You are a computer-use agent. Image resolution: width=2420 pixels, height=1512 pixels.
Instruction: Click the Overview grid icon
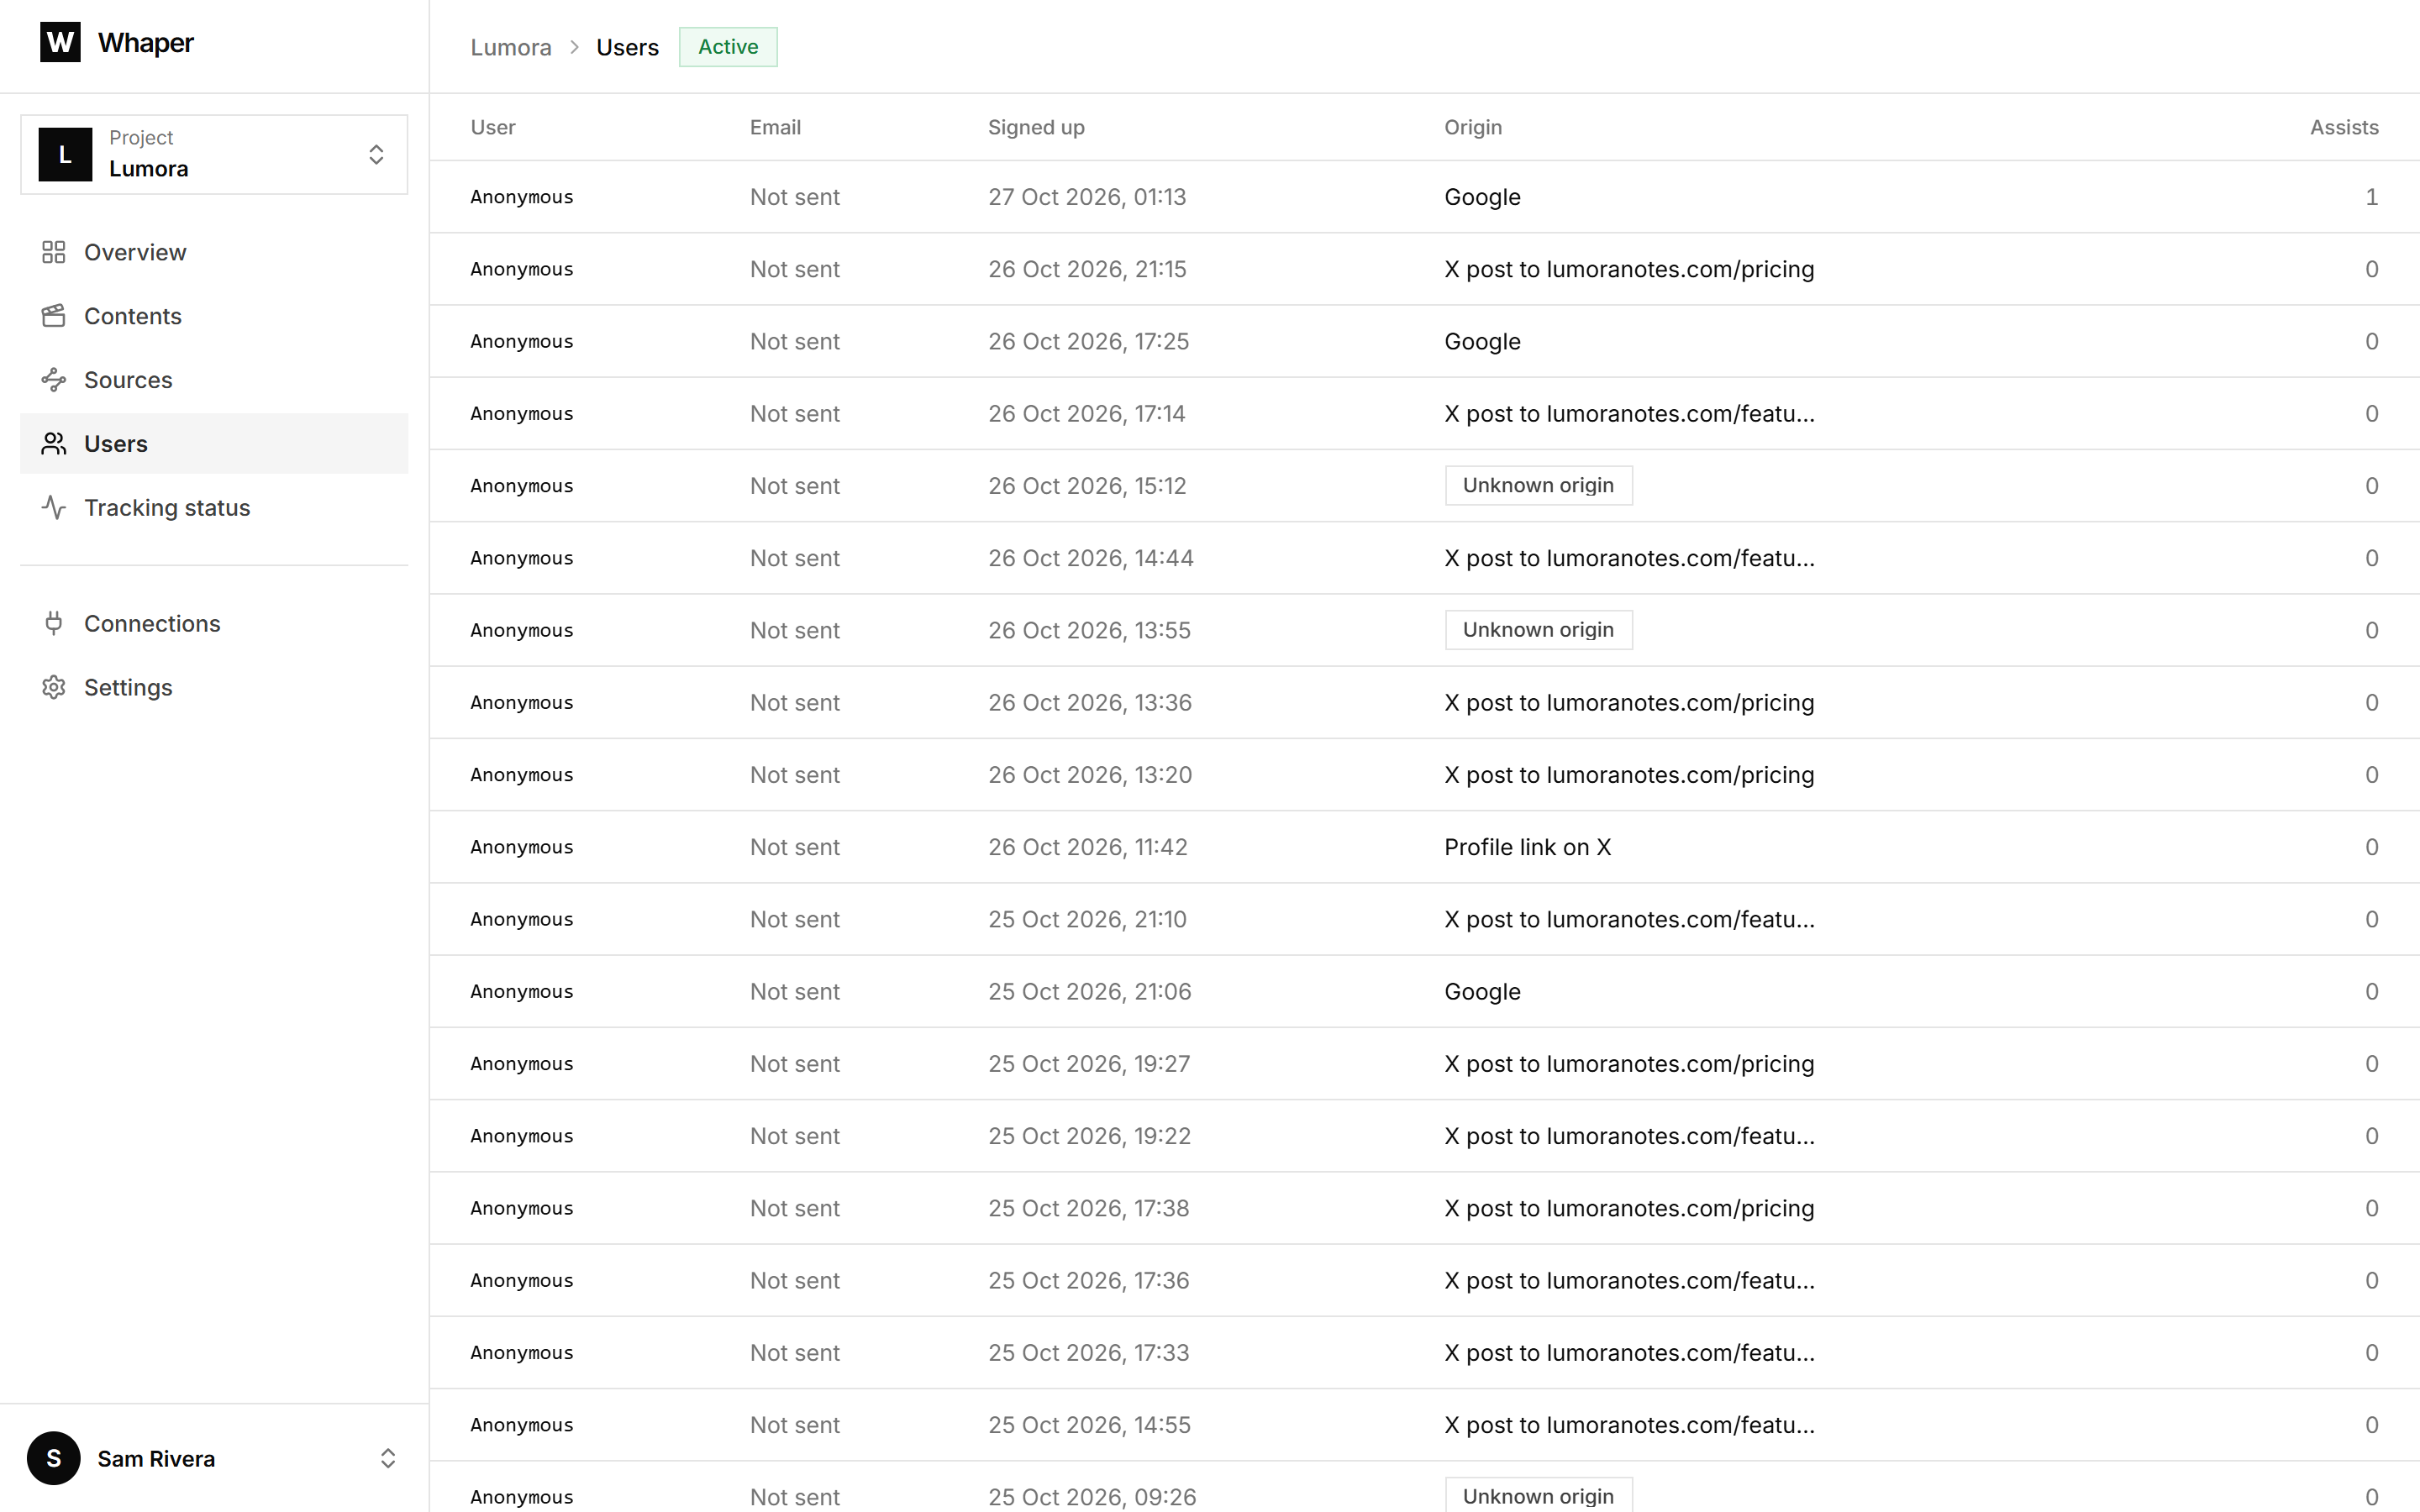[54, 252]
